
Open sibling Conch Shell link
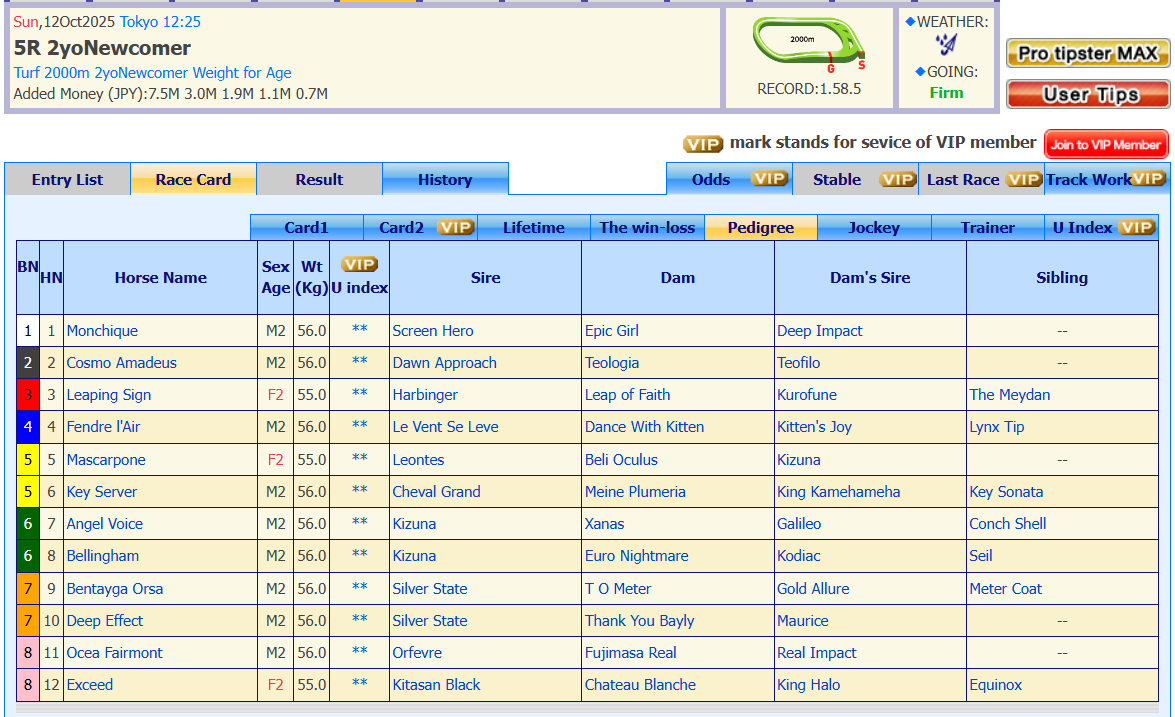click(x=1007, y=524)
